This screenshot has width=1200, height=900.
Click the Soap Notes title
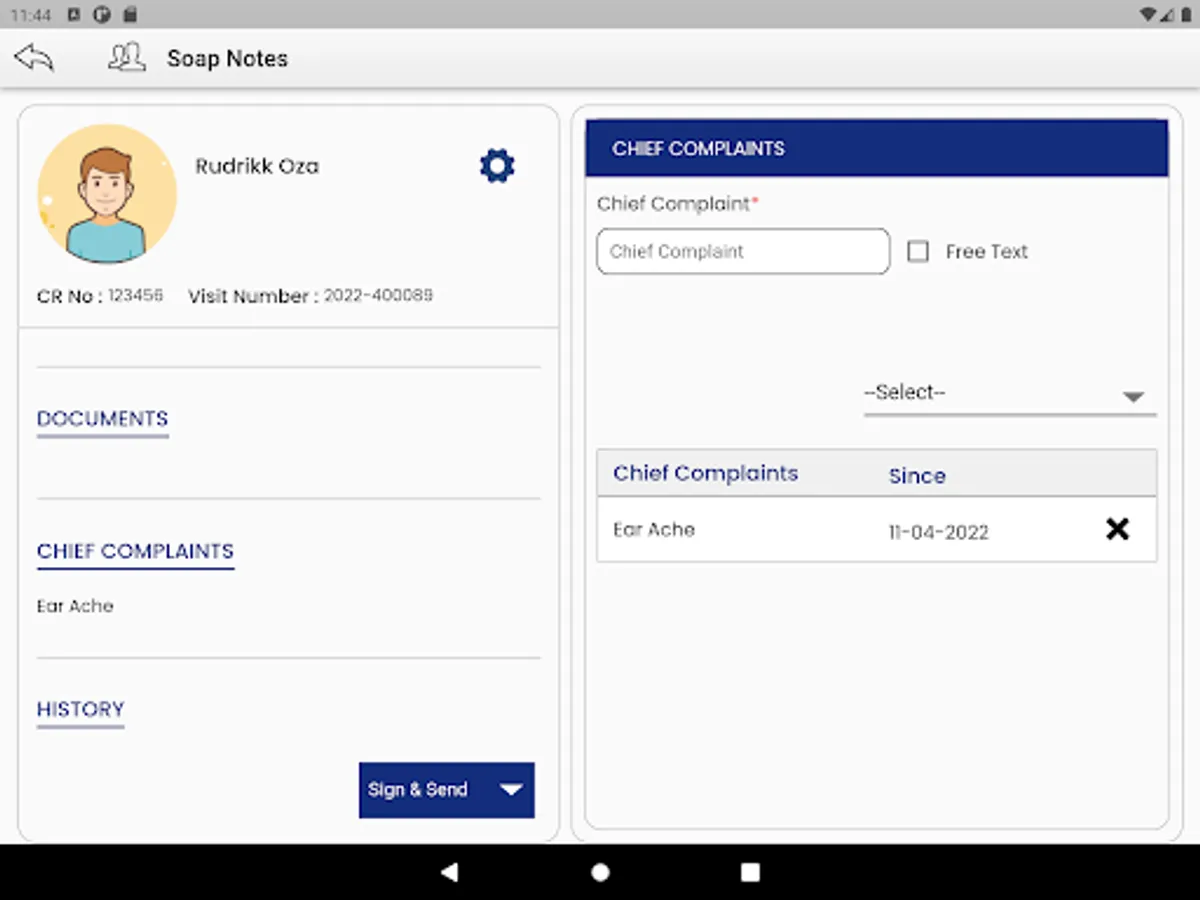[x=227, y=59]
